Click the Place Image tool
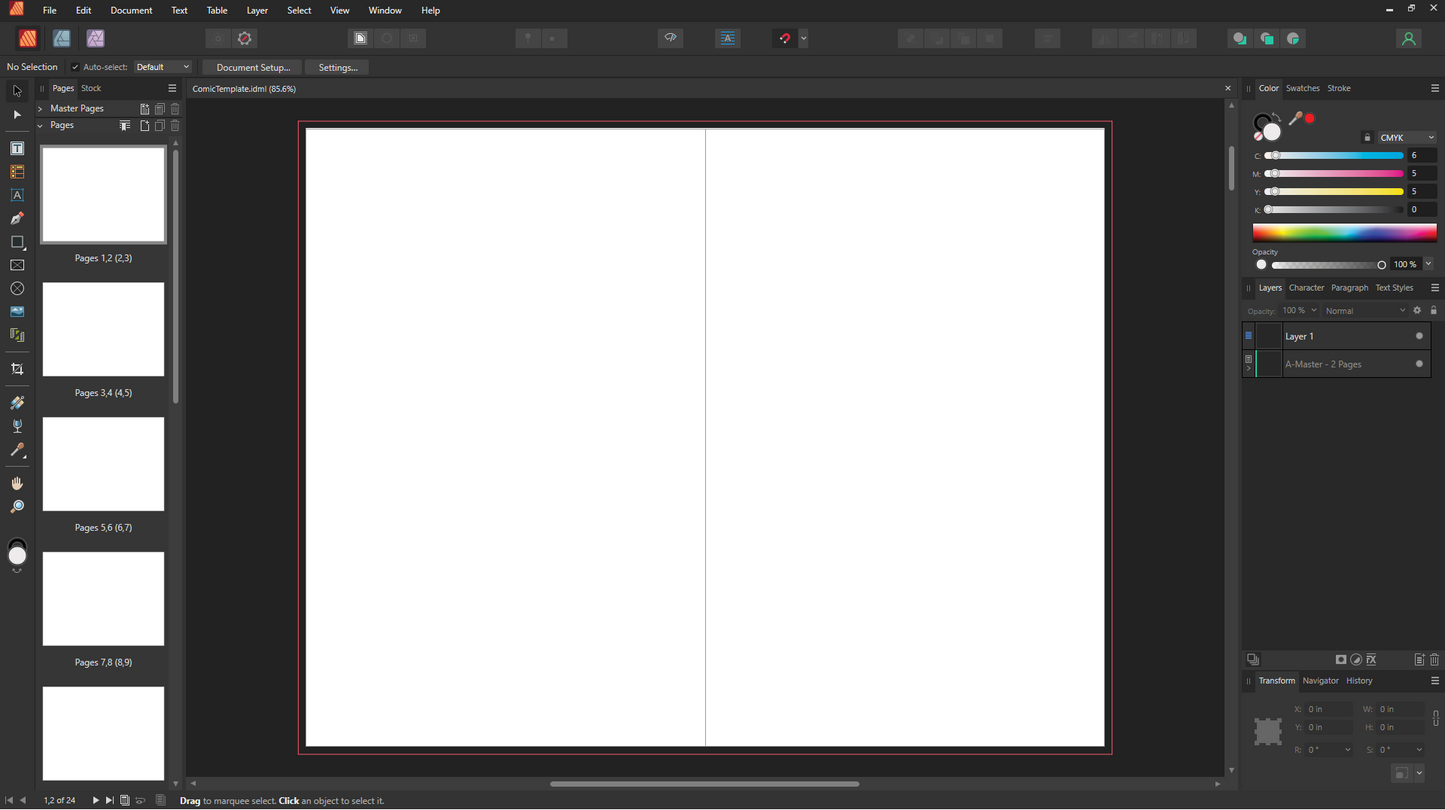The width and height of the screenshot is (1445, 810). coord(17,312)
